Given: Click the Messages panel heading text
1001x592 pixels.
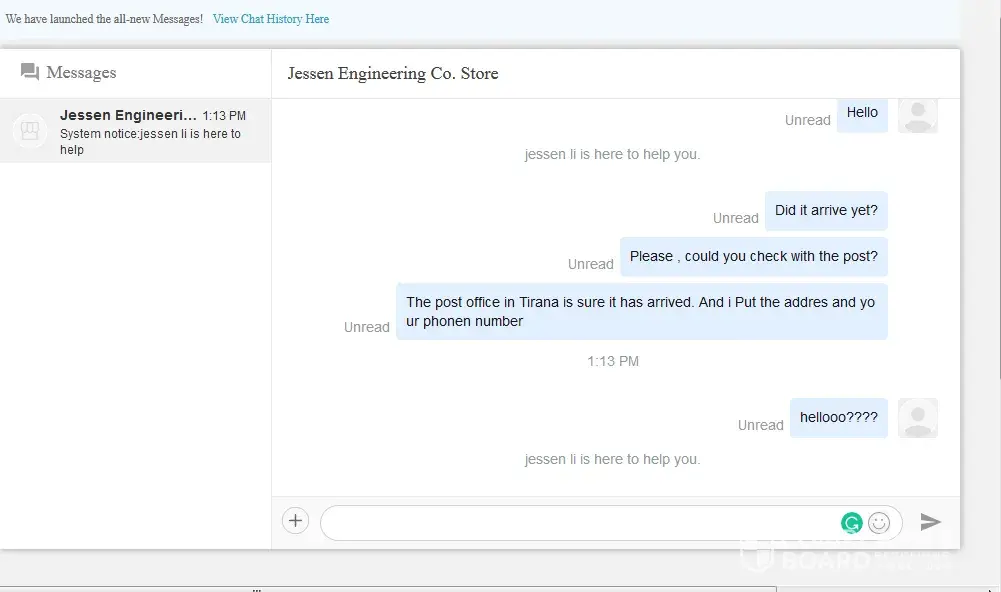Looking at the screenshot, I should [81, 73].
